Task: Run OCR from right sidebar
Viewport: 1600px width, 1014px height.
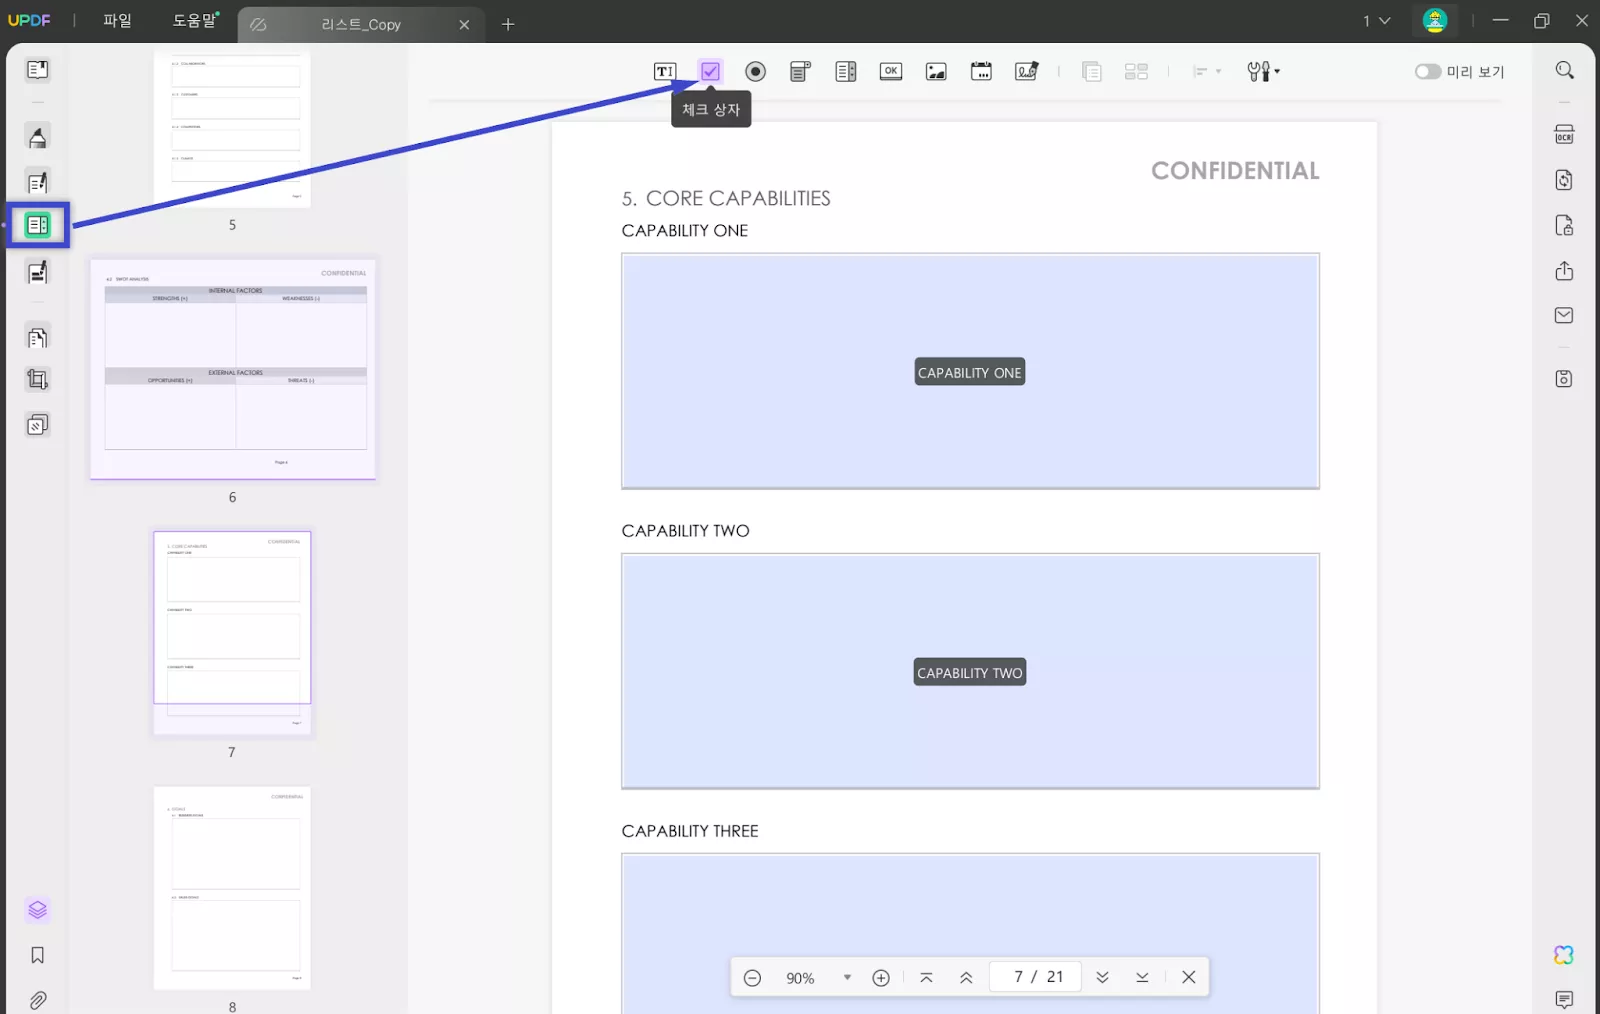Action: pyautogui.click(x=1564, y=135)
